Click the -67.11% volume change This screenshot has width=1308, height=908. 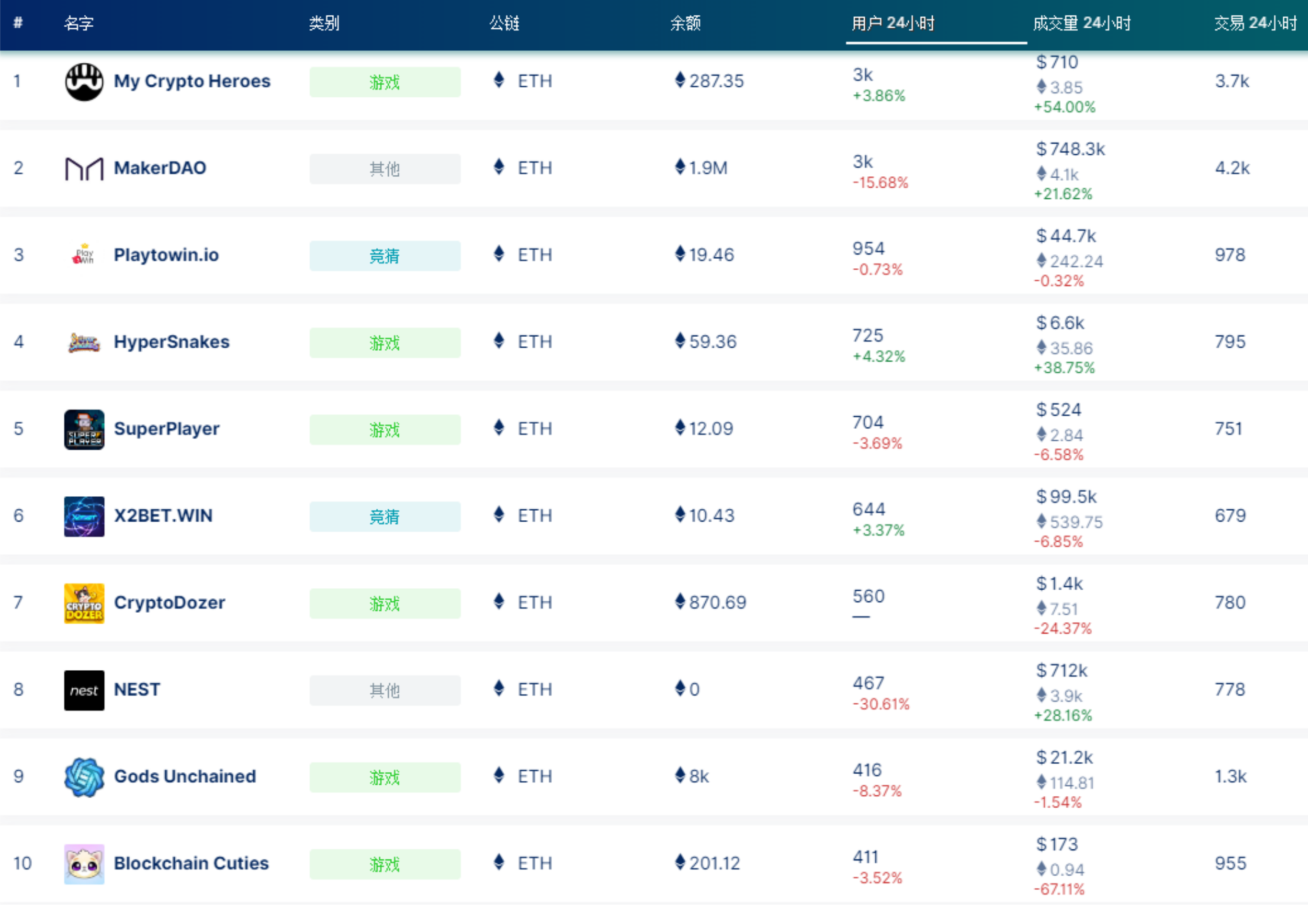click(1062, 889)
